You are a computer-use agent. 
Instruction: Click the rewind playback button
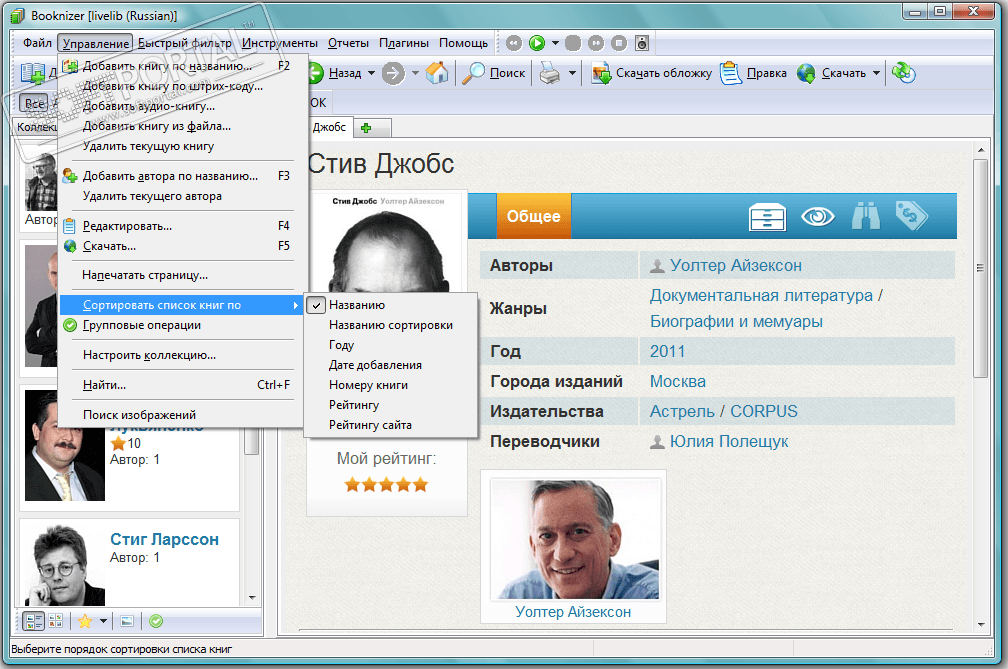tap(514, 43)
